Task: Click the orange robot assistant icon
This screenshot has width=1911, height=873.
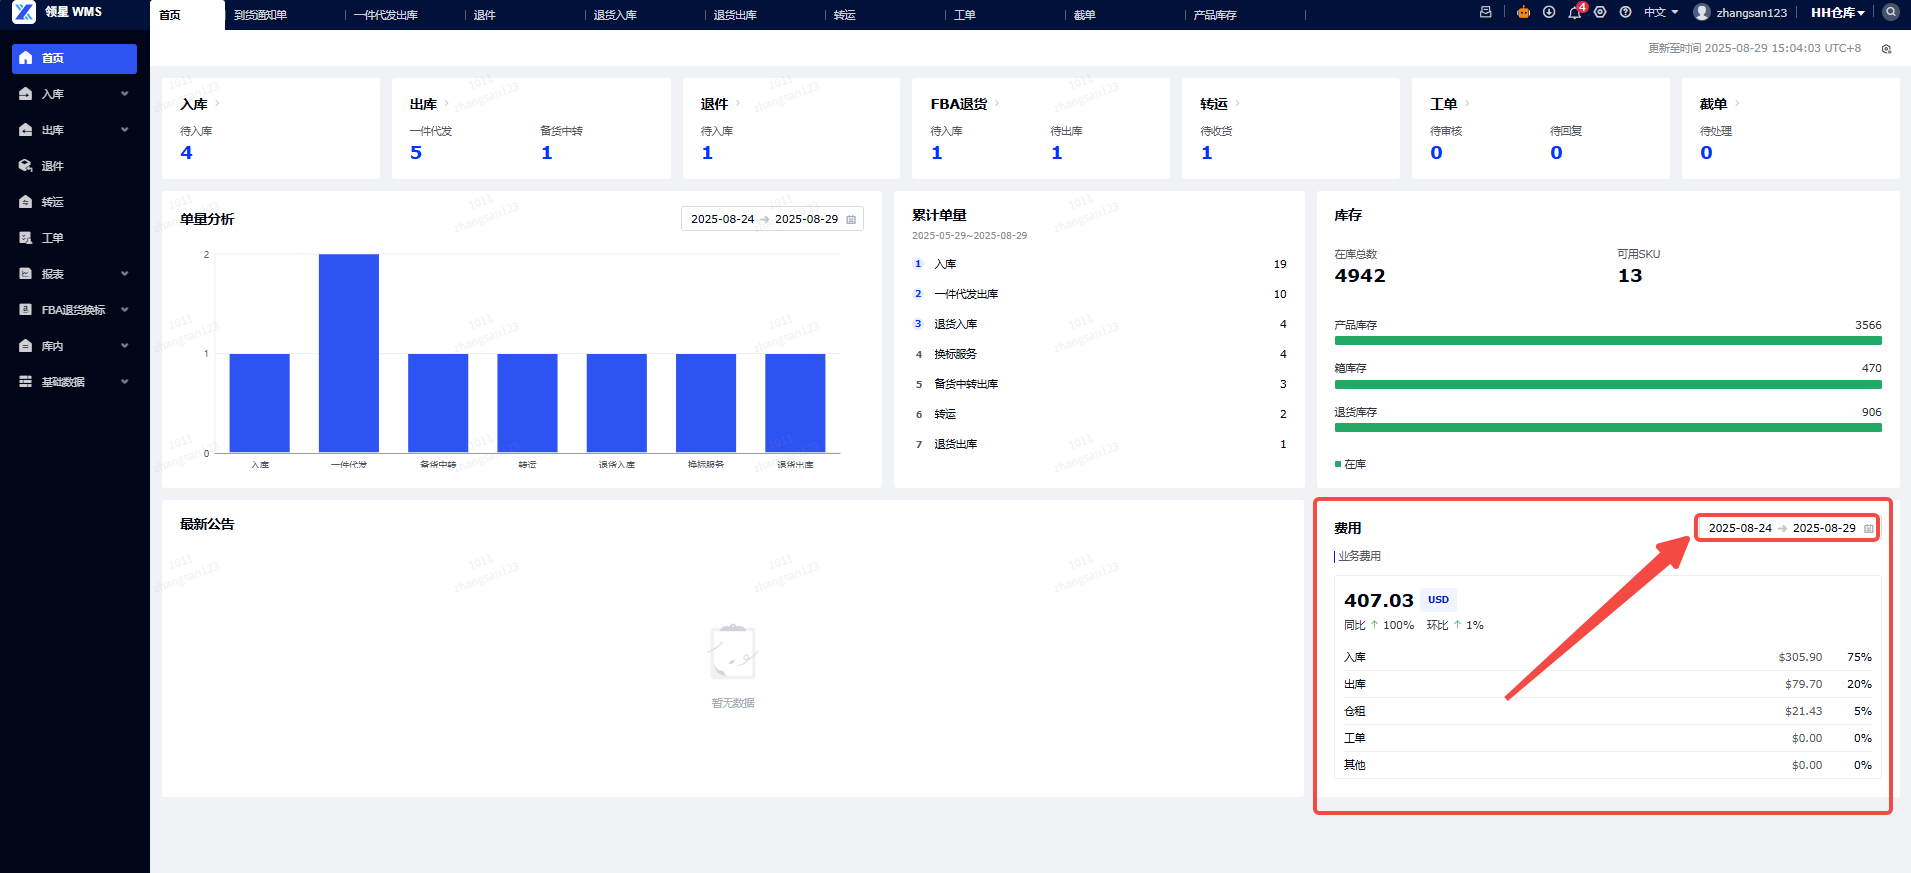Action: tap(1523, 12)
